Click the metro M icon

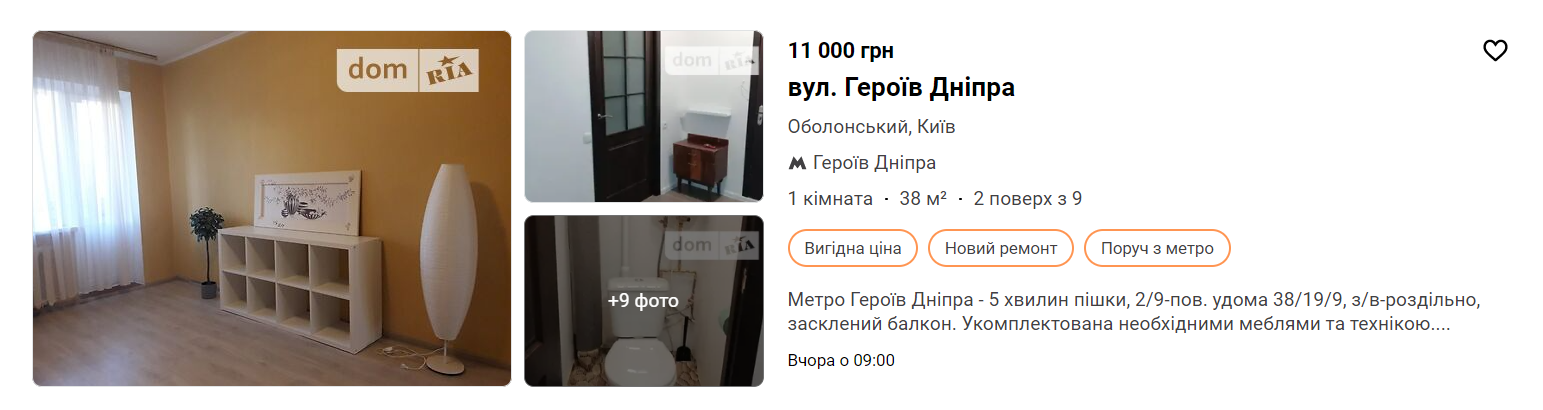(797, 163)
